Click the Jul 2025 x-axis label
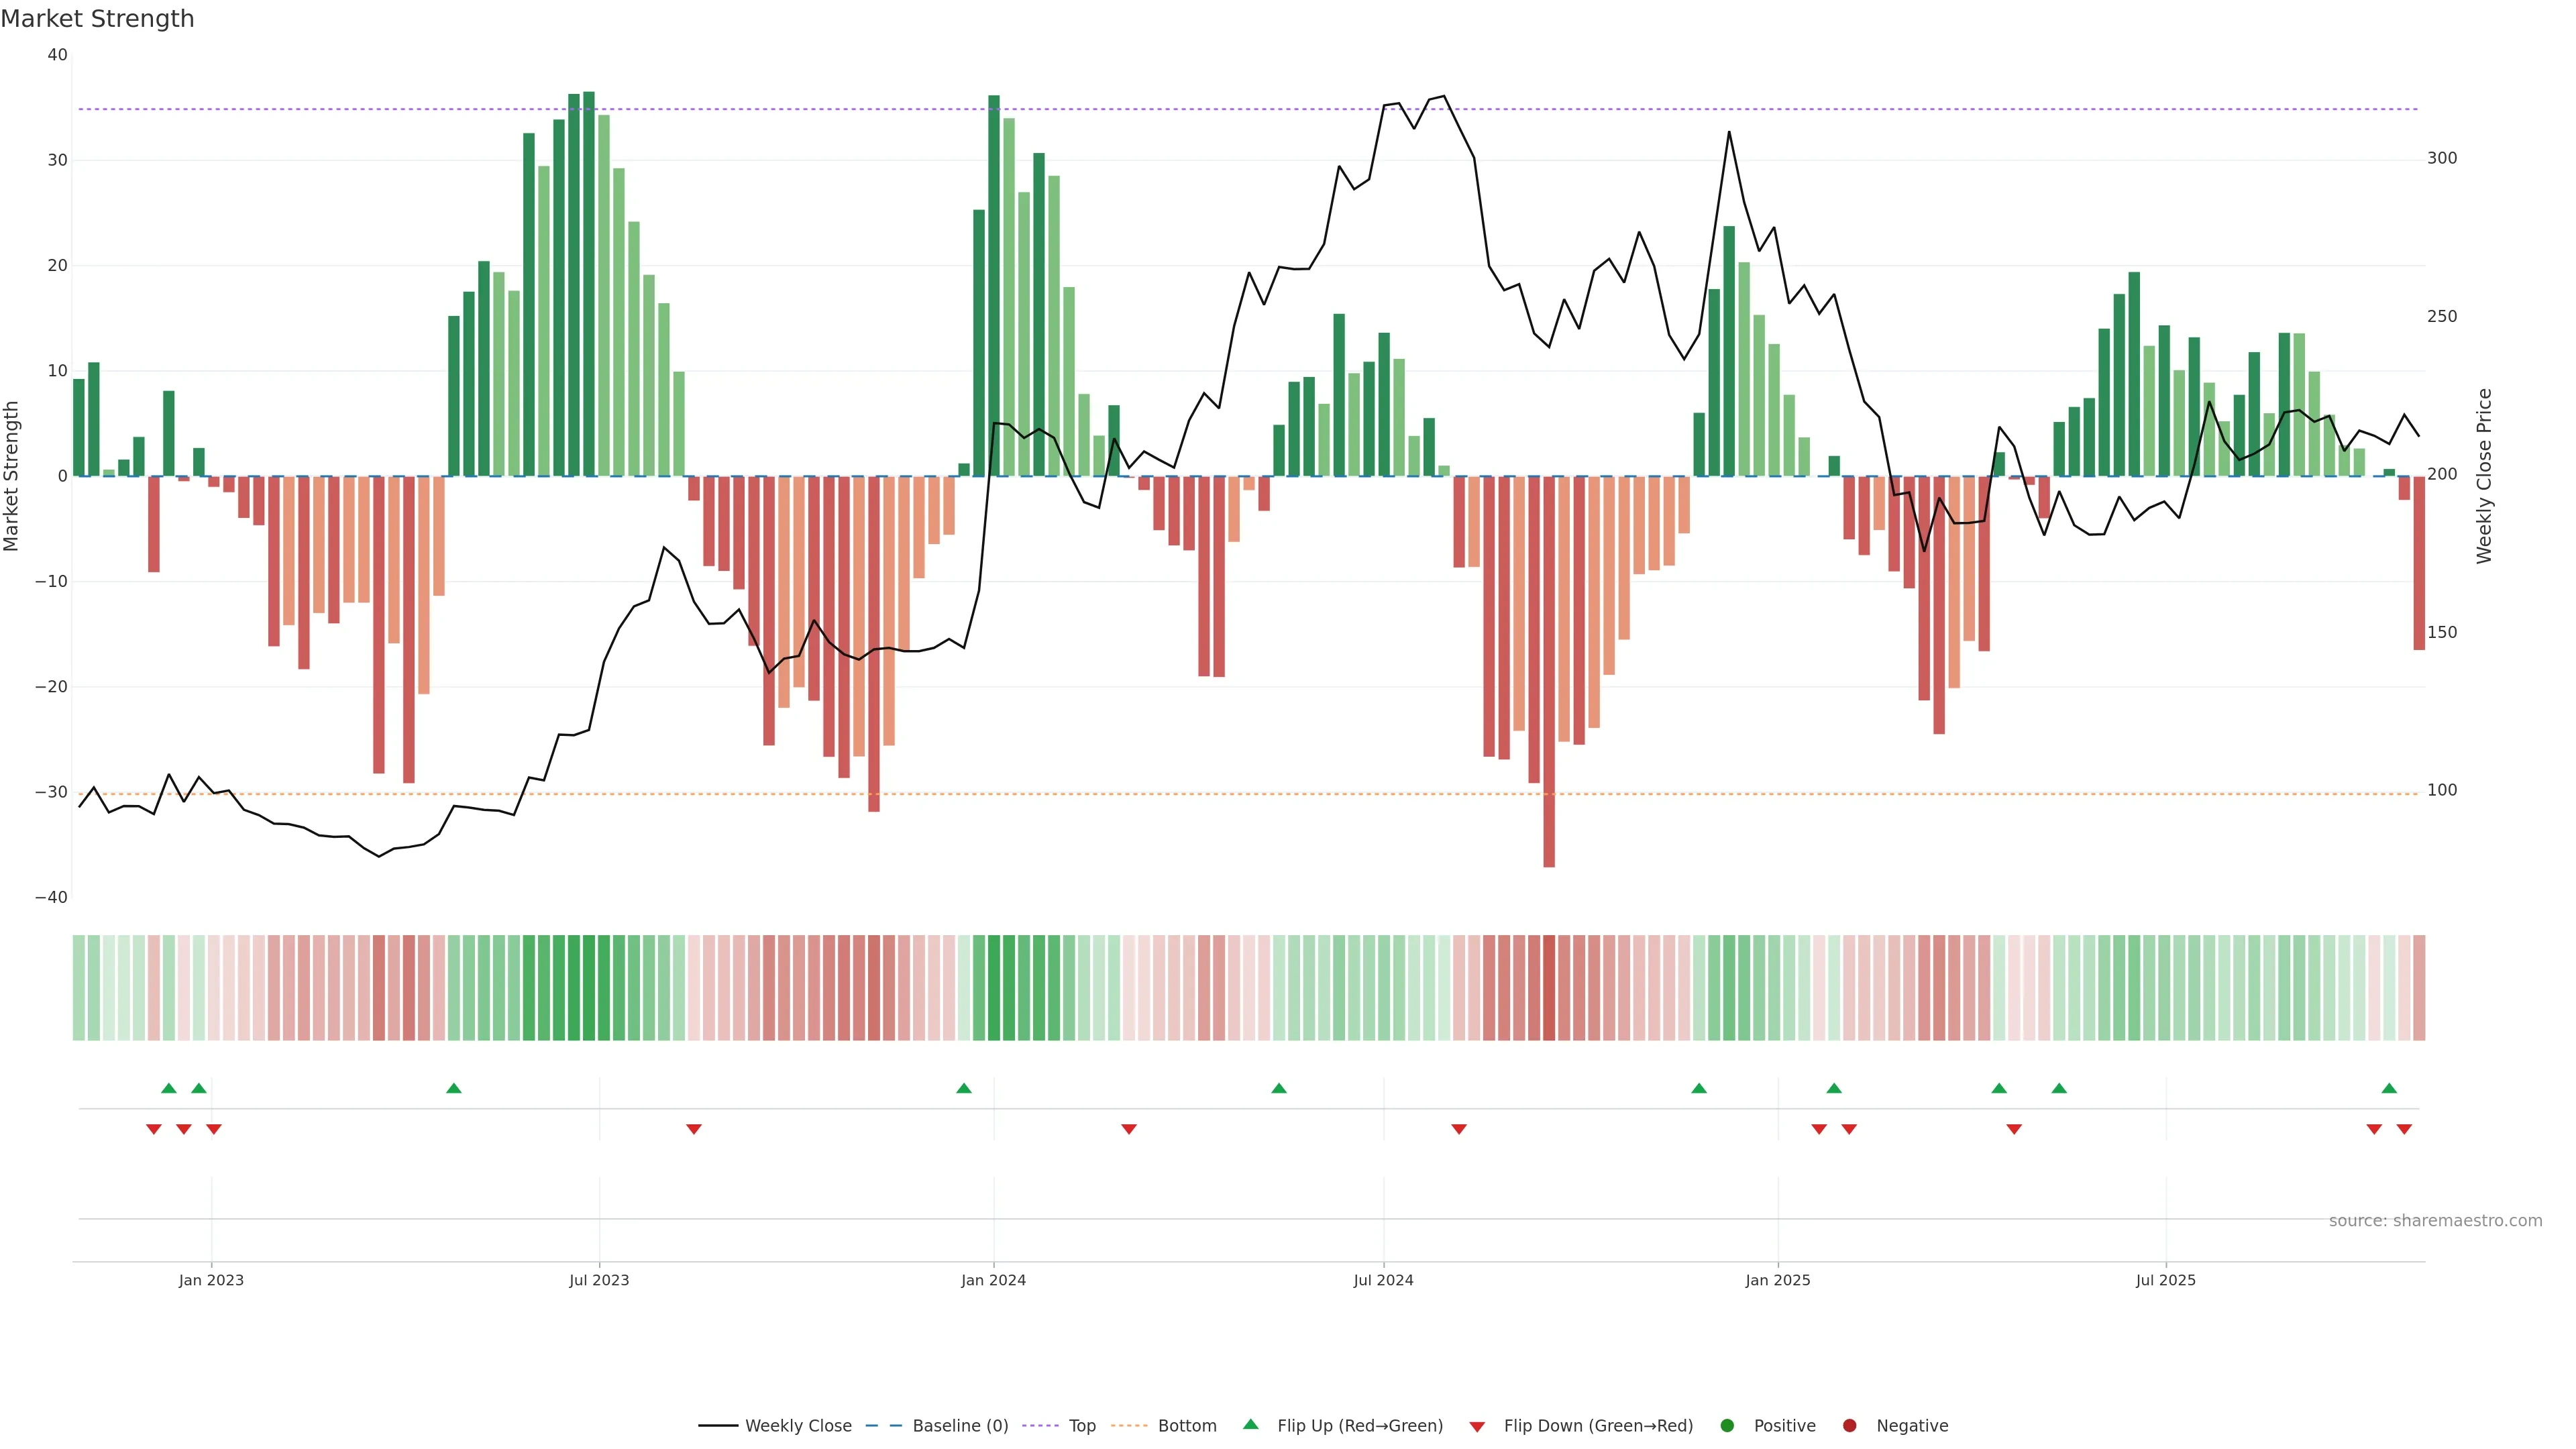This screenshot has height=1449, width=2576. [x=2165, y=1280]
